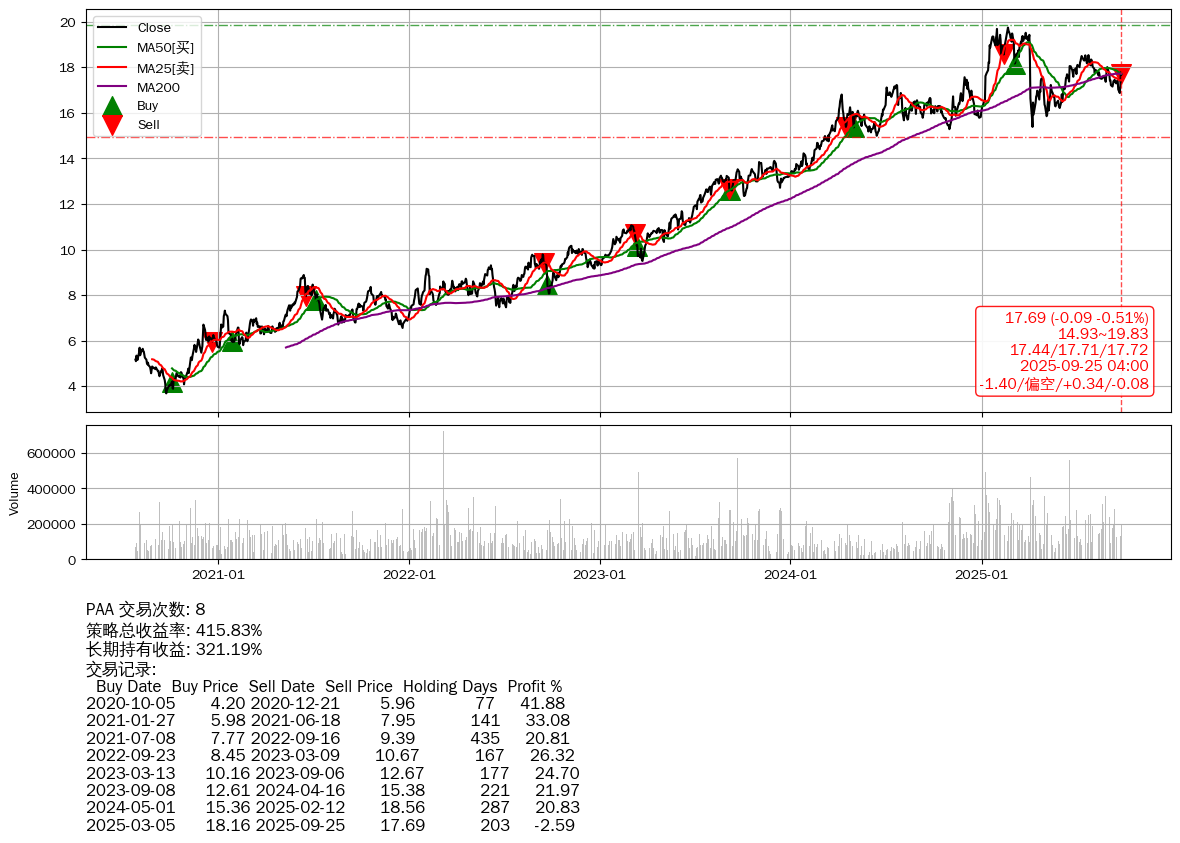Click the 2023-01 x-axis date label
Screen dimensions: 1180x843
[x=600, y=574]
